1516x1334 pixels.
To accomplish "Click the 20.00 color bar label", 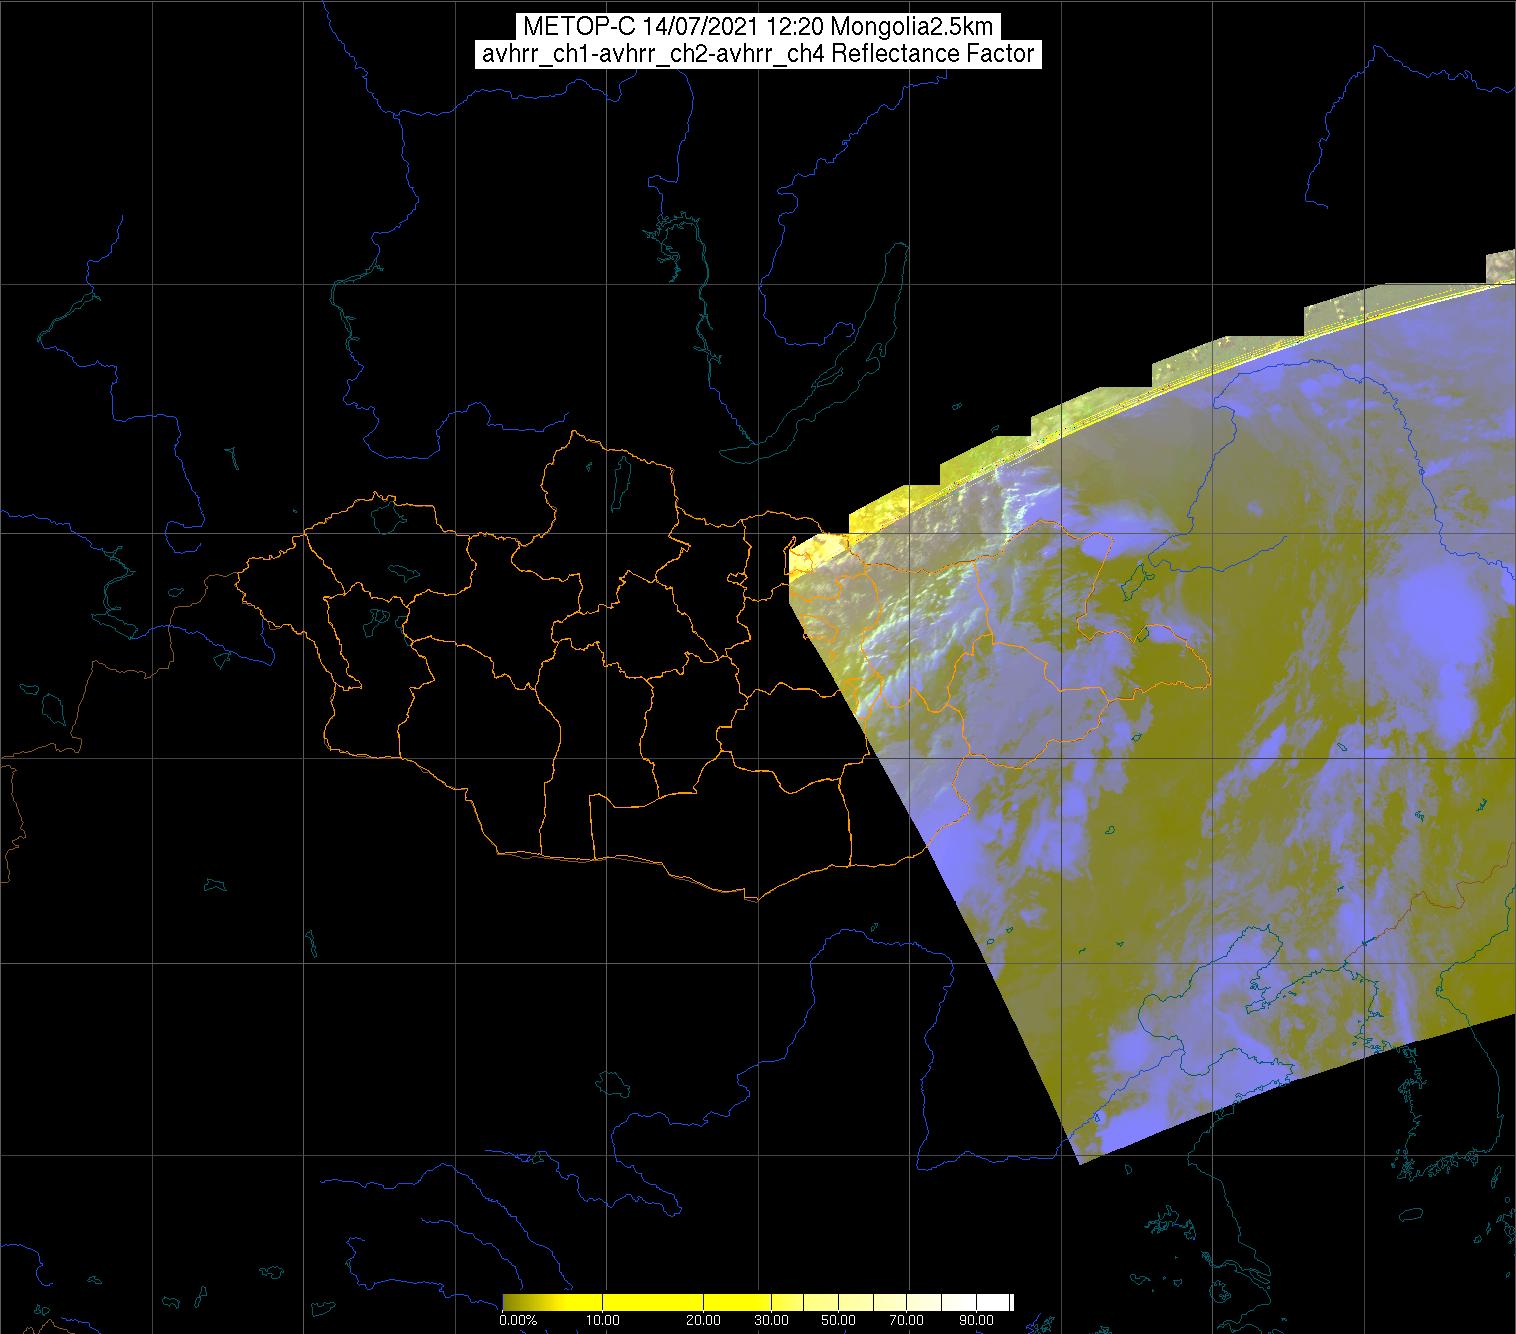I will [x=704, y=1321].
